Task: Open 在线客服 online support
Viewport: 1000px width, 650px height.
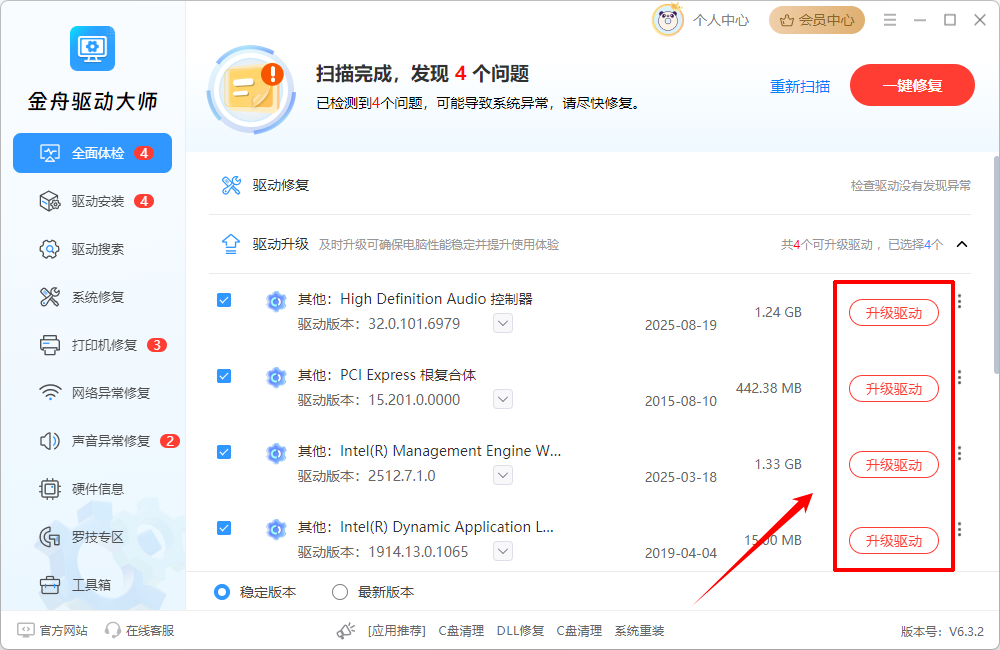Action: (x=140, y=630)
